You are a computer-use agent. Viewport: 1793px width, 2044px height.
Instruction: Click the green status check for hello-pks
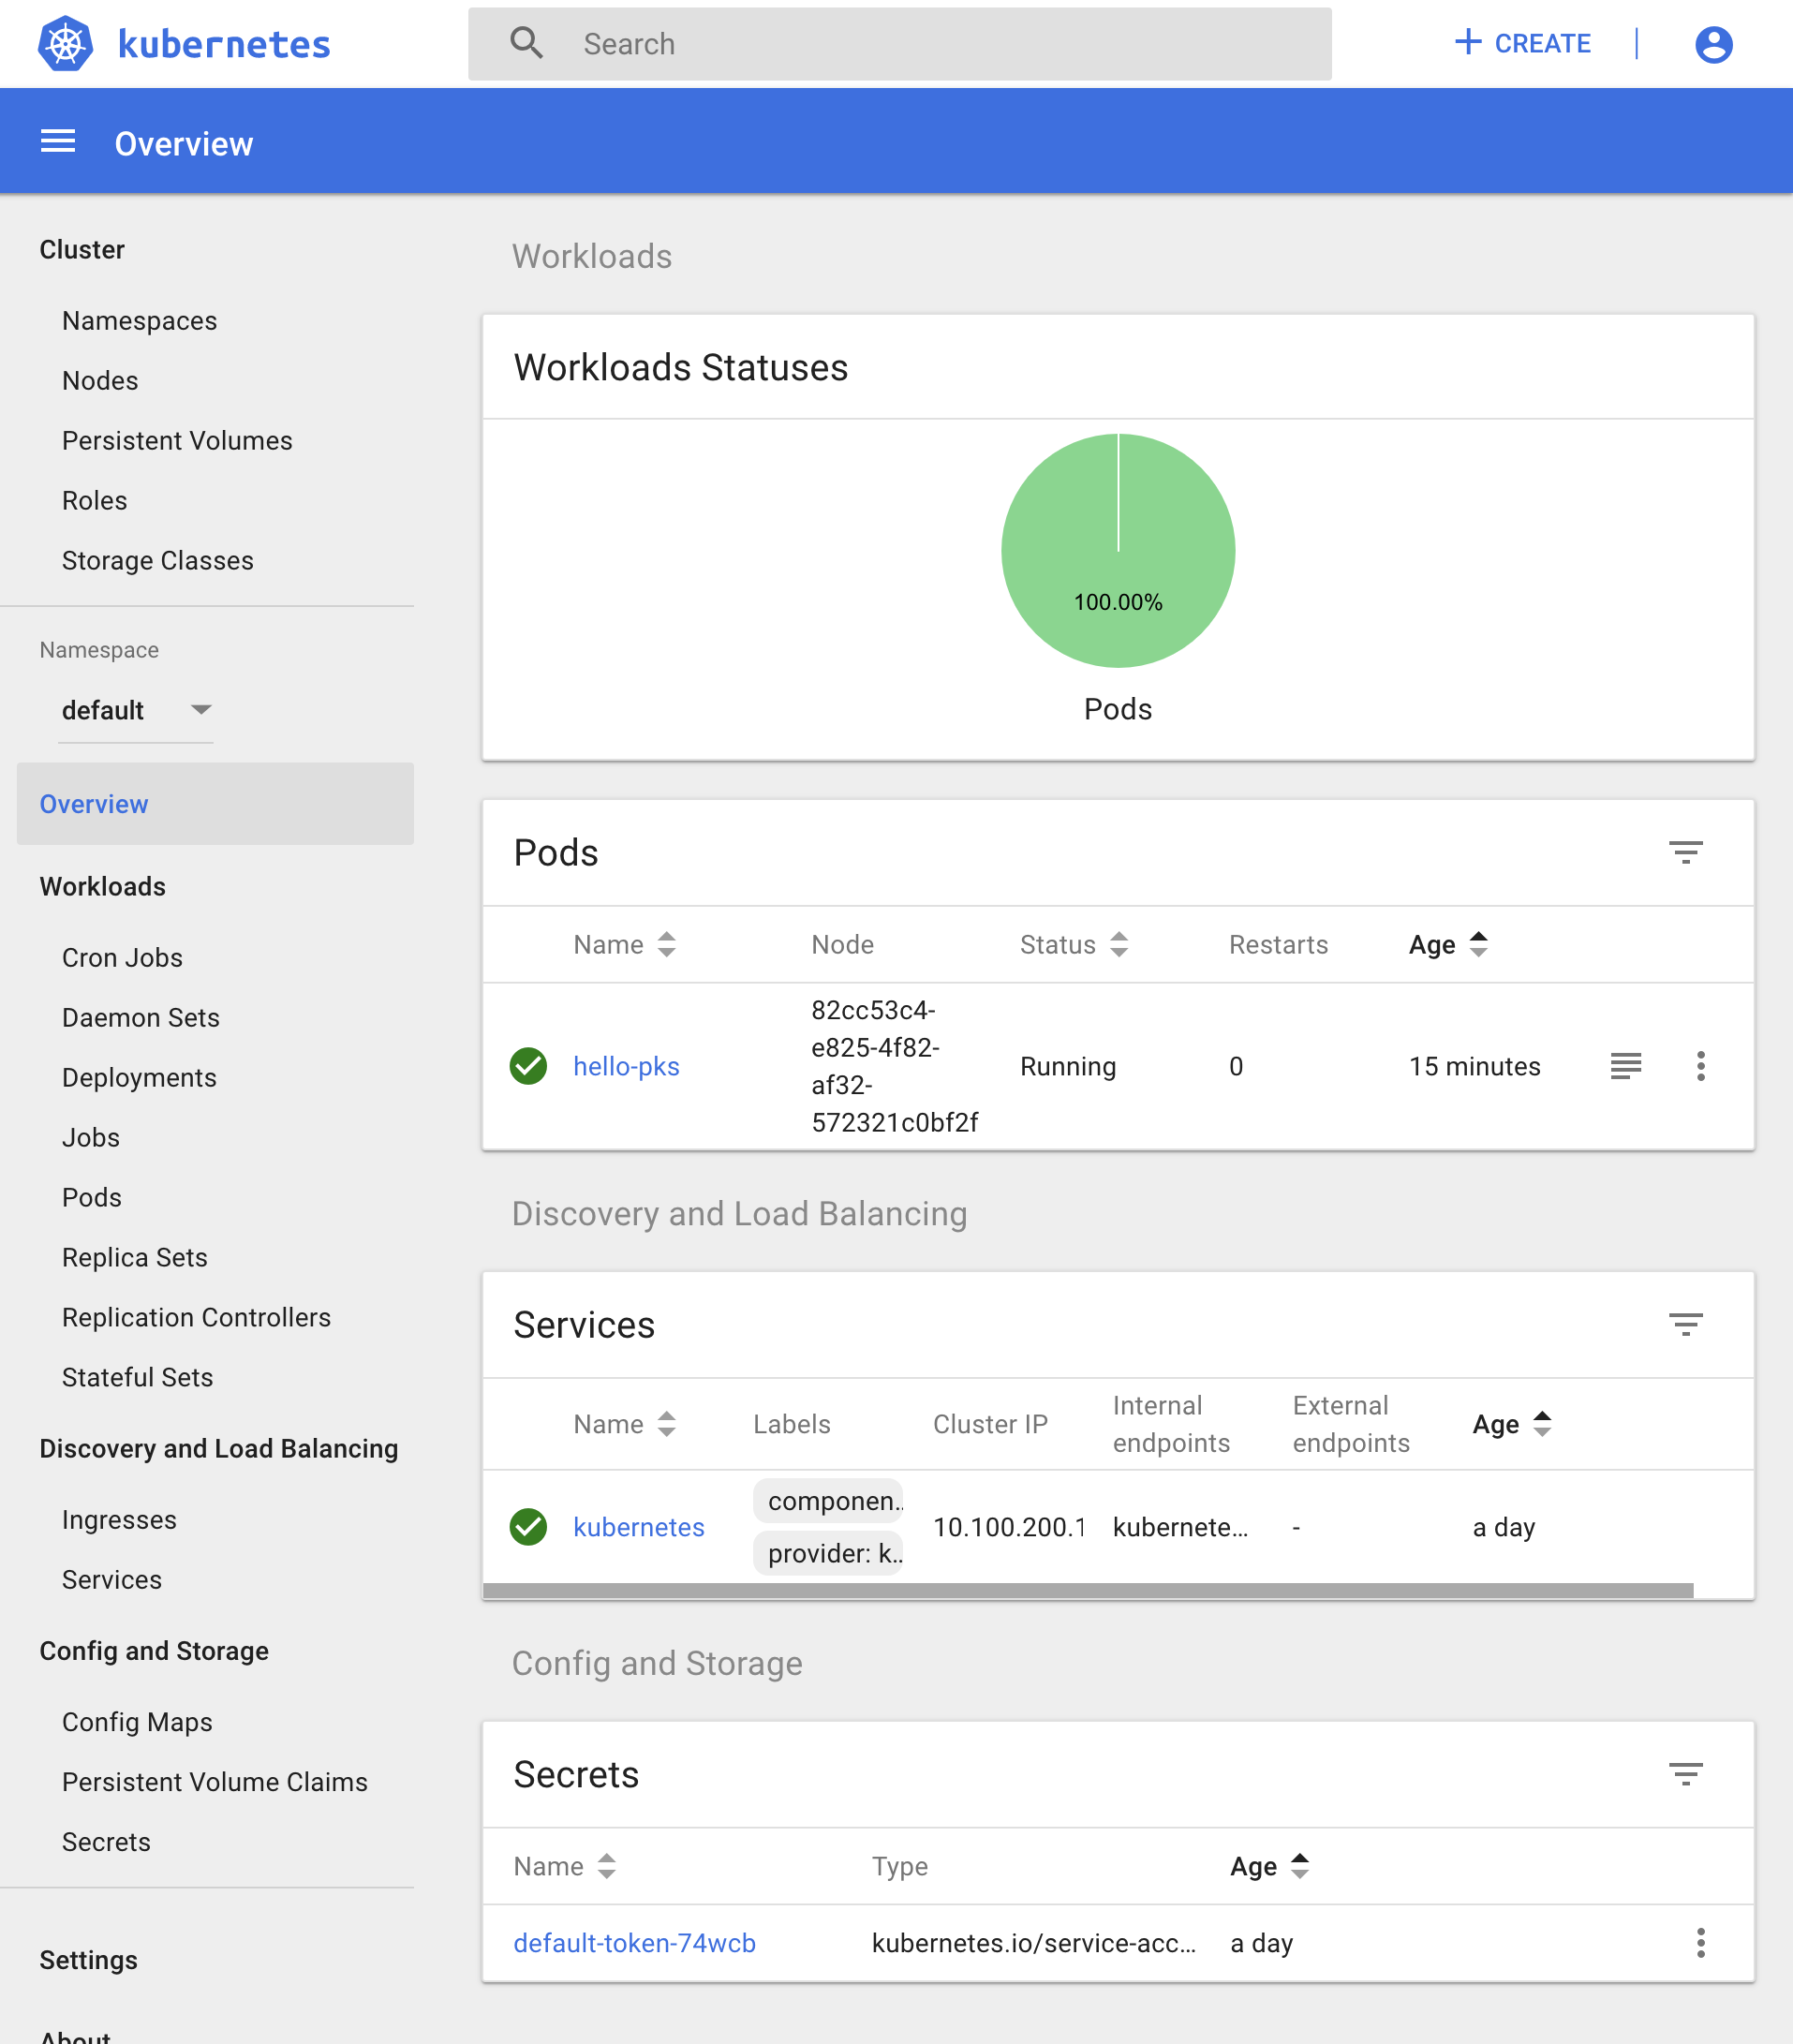[528, 1066]
